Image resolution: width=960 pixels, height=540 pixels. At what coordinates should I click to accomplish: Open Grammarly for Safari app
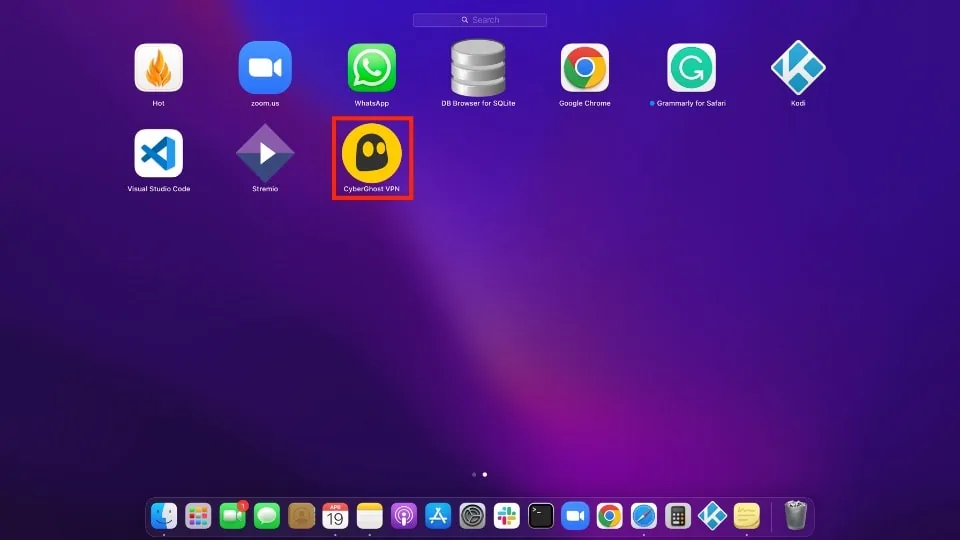click(691, 67)
